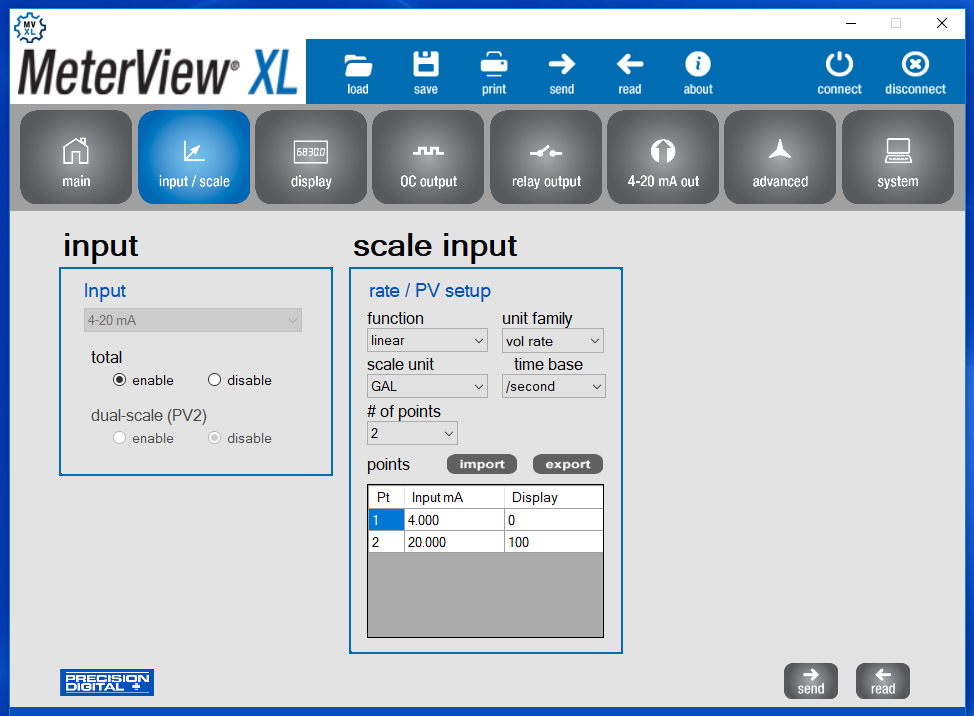This screenshot has height=716, width=974.
Task: Click the export points button
Action: (x=568, y=464)
